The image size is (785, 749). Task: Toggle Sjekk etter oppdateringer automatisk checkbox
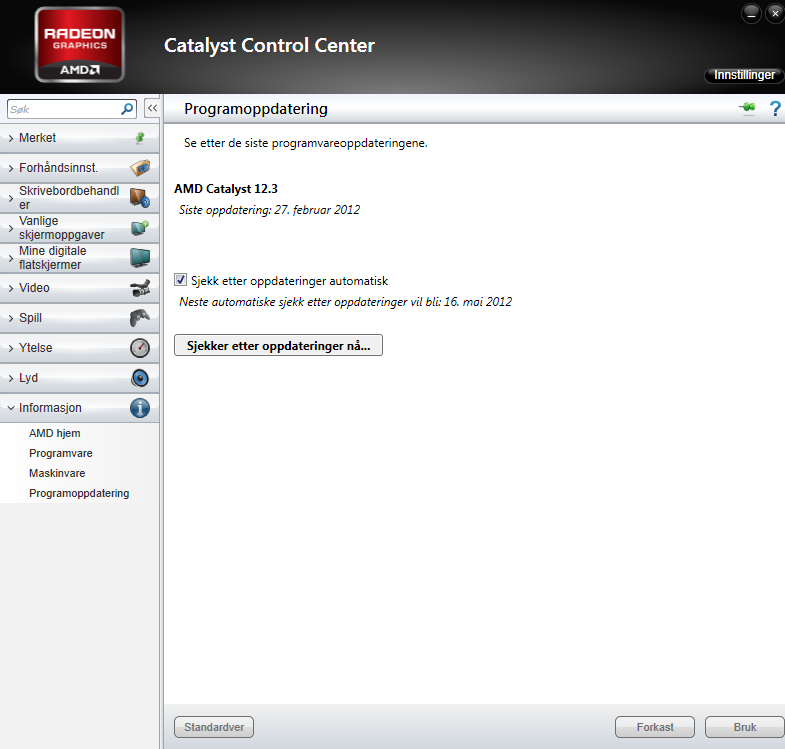[x=180, y=280]
